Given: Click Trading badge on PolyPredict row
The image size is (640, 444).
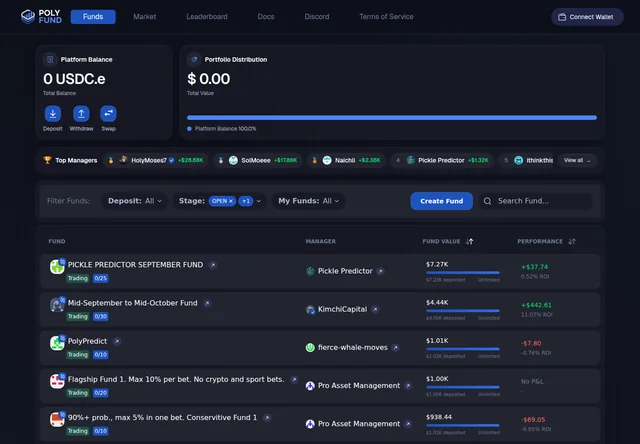Looking at the screenshot, I should [78, 355].
